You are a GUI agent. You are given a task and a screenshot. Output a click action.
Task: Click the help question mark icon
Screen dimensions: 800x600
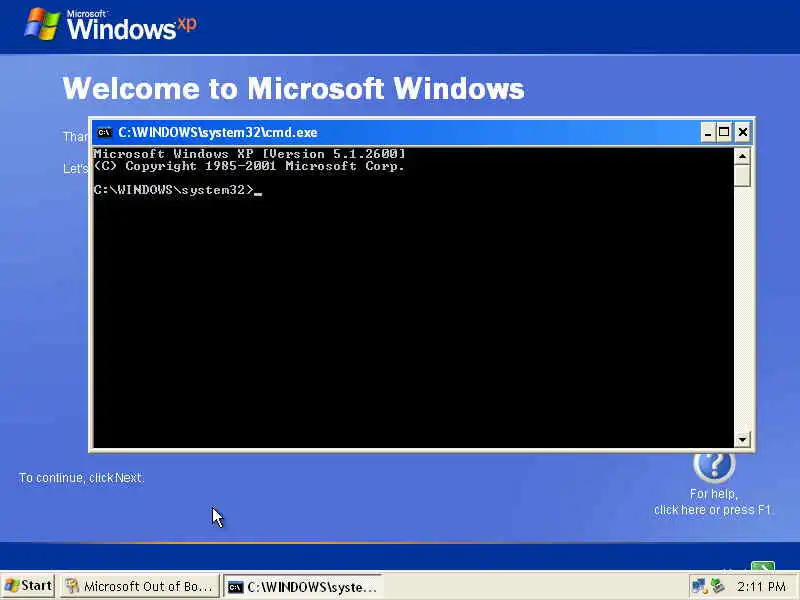[714, 467]
